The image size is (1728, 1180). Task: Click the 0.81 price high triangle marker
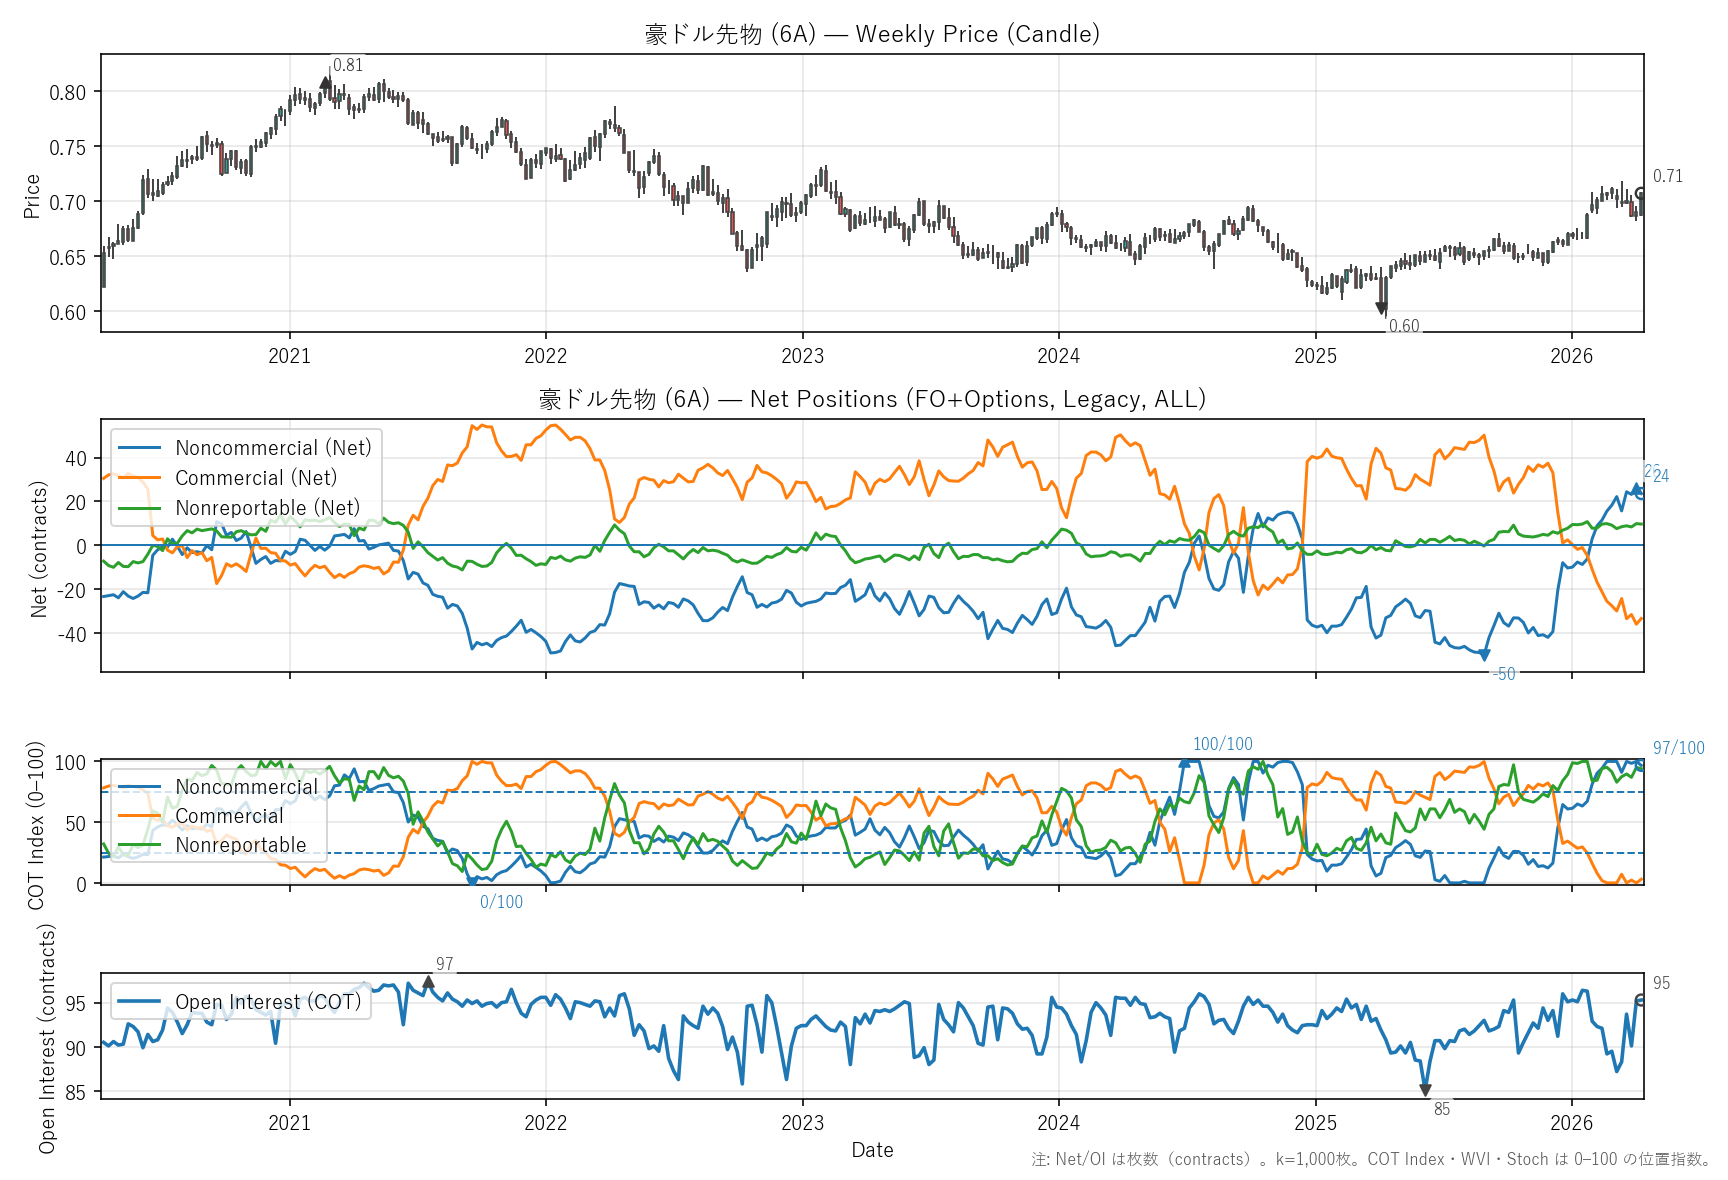coord(325,83)
